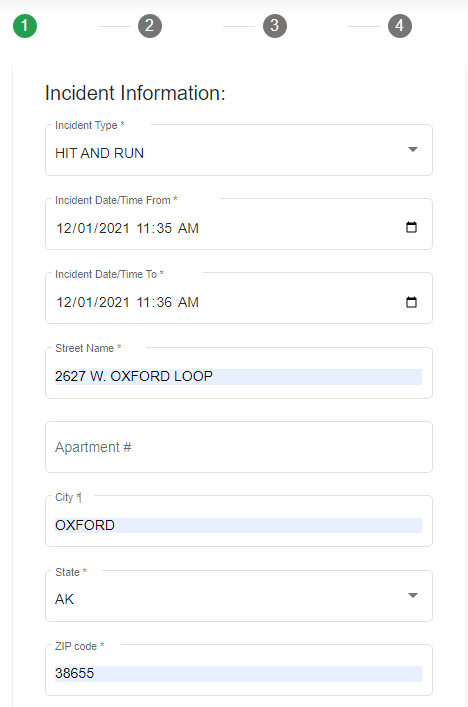This screenshot has height=707, width=468.
Task: Jump to step 2 circle
Action: coord(150,26)
